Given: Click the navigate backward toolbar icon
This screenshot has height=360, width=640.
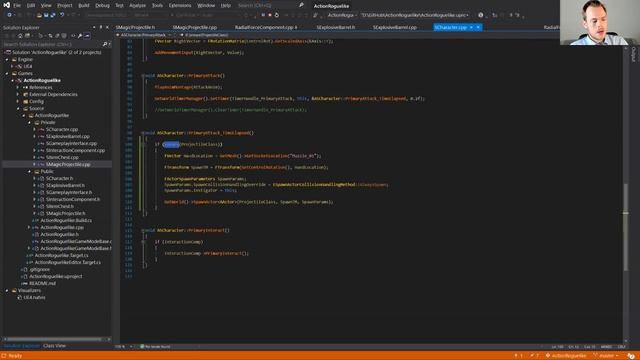Looking at the screenshot, I should pos(9,15).
